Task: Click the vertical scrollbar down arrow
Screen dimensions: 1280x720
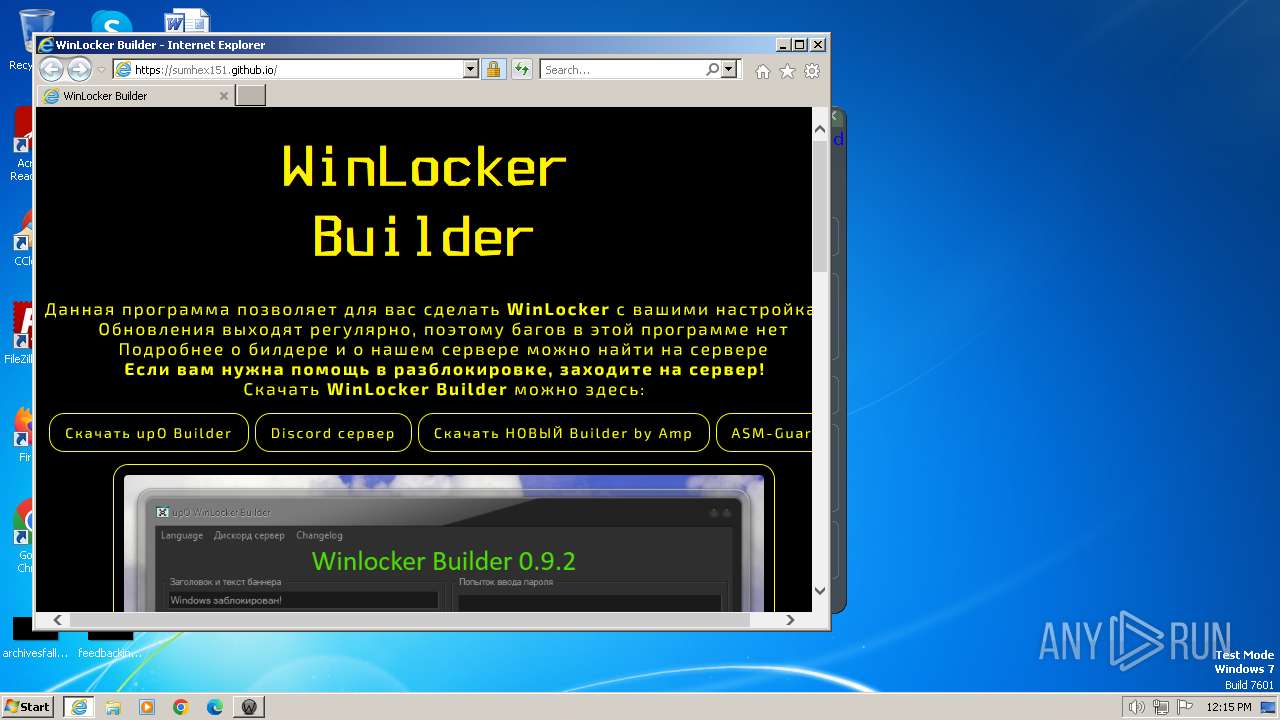Action: coord(820,590)
